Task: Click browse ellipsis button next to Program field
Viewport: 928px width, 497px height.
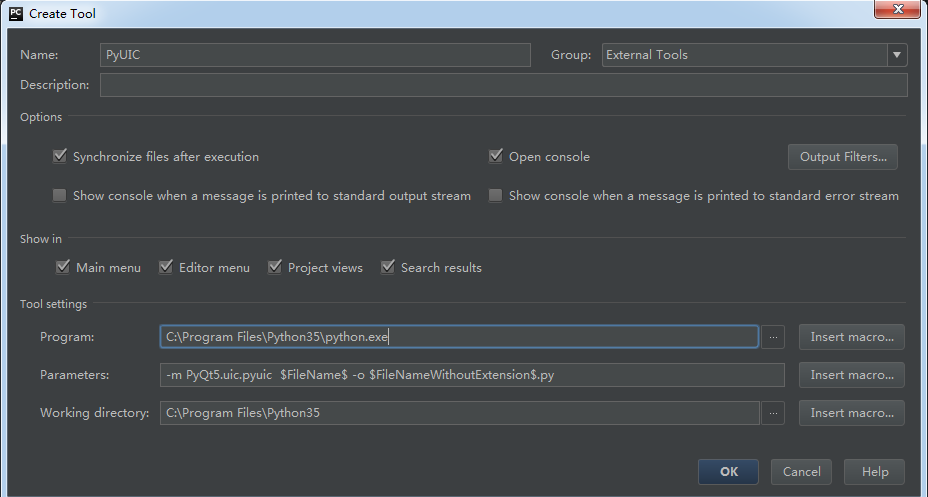Action: [x=773, y=337]
